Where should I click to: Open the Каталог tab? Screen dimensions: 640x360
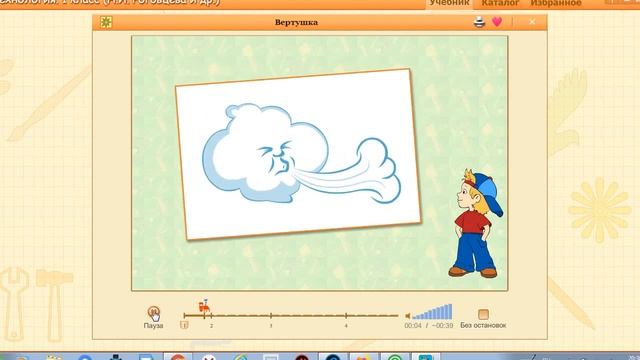500,3
